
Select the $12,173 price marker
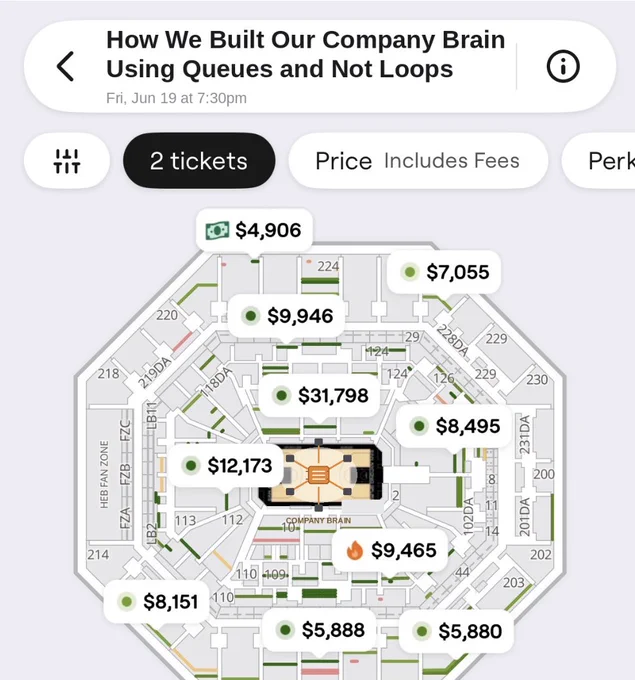226,465
